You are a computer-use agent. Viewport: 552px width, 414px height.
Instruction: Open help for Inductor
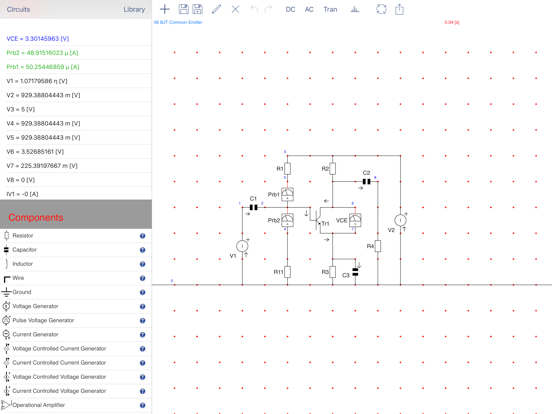pyautogui.click(x=142, y=264)
